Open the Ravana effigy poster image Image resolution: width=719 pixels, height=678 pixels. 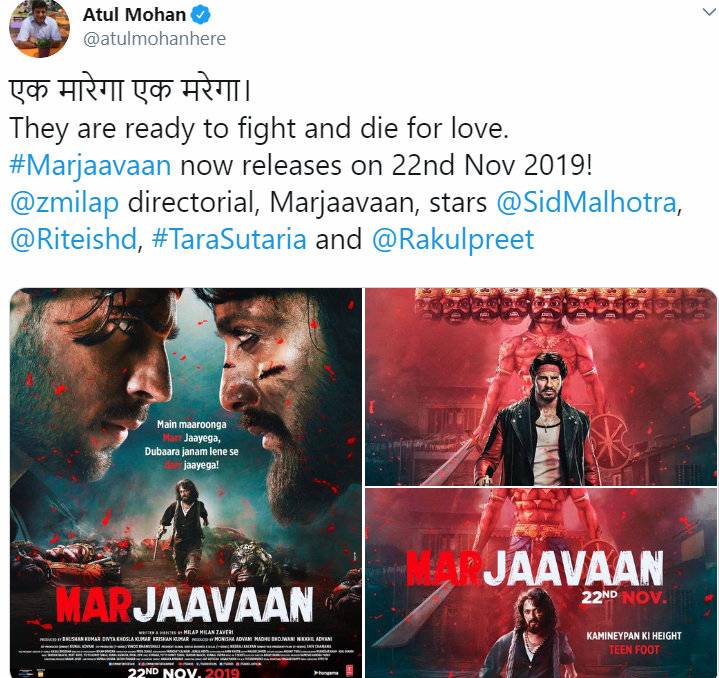tap(541, 386)
